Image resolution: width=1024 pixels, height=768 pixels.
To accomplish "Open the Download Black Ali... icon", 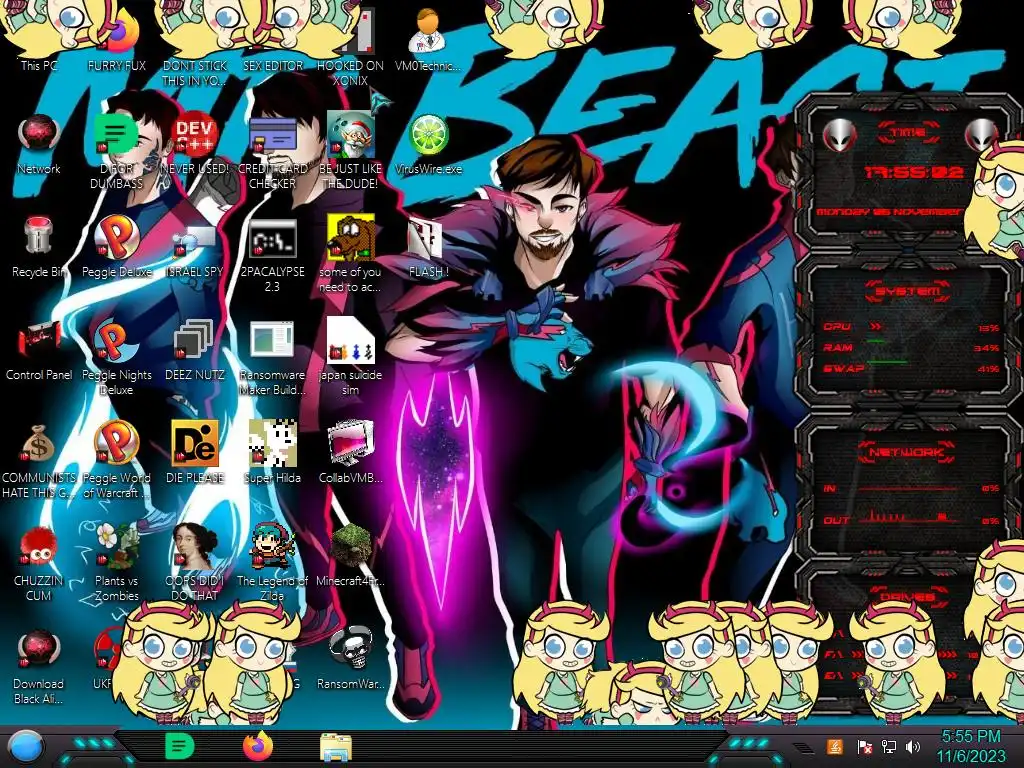I will click(x=39, y=667).
